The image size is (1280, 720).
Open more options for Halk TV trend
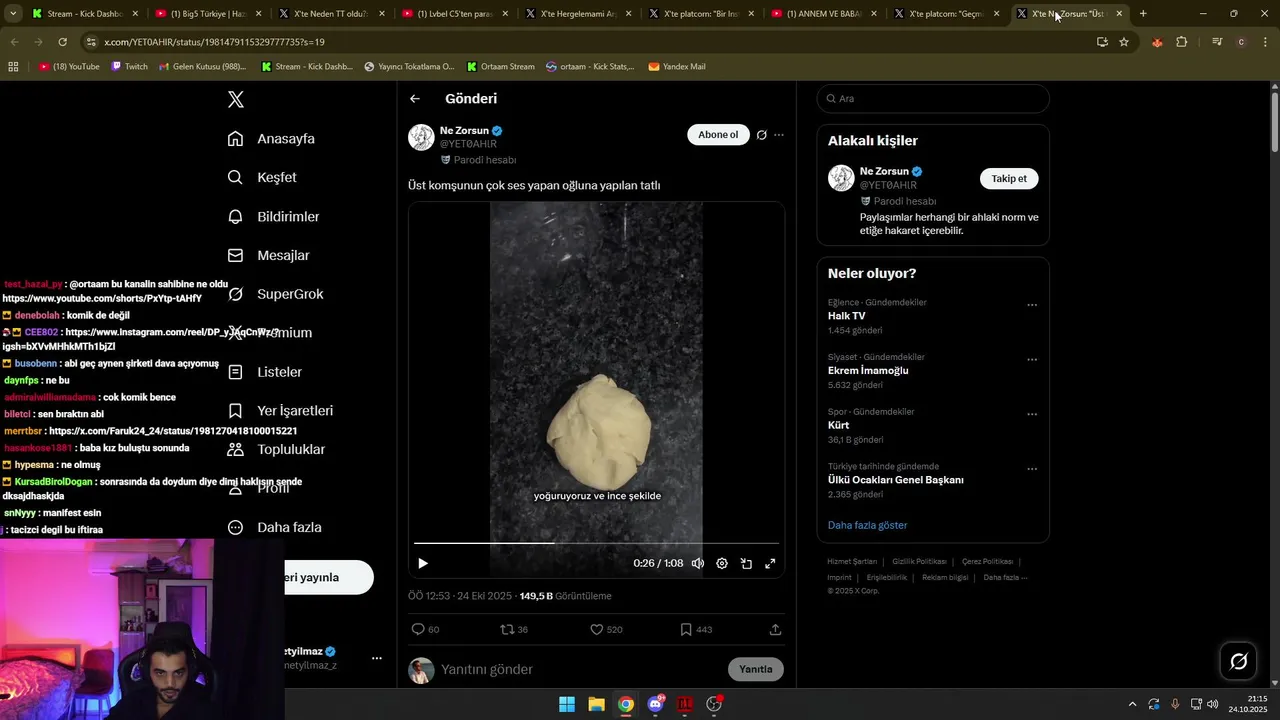[1032, 305]
